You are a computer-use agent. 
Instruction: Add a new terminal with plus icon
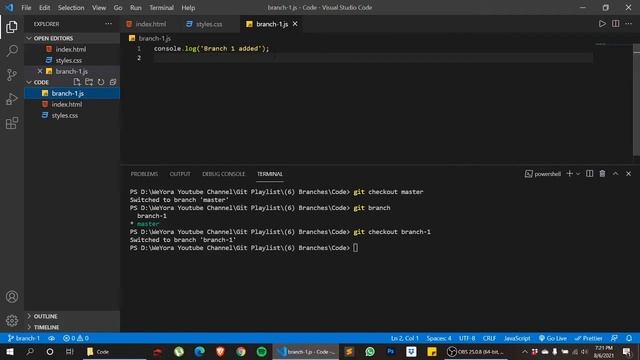569,174
